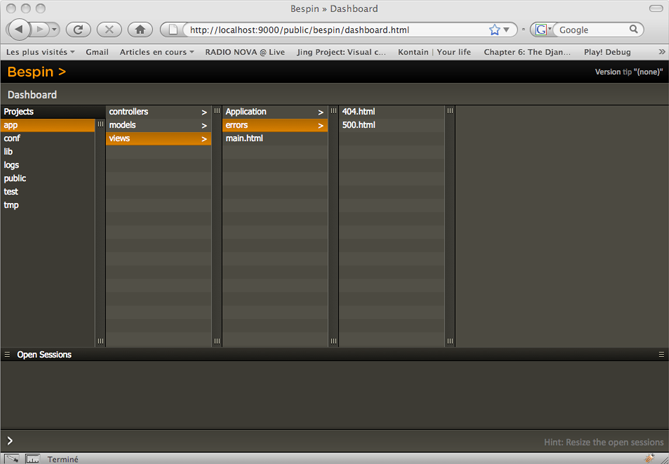Reload the page with the refresh icon
The height and width of the screenshot is (464, 669).
[x=79, y=30]
